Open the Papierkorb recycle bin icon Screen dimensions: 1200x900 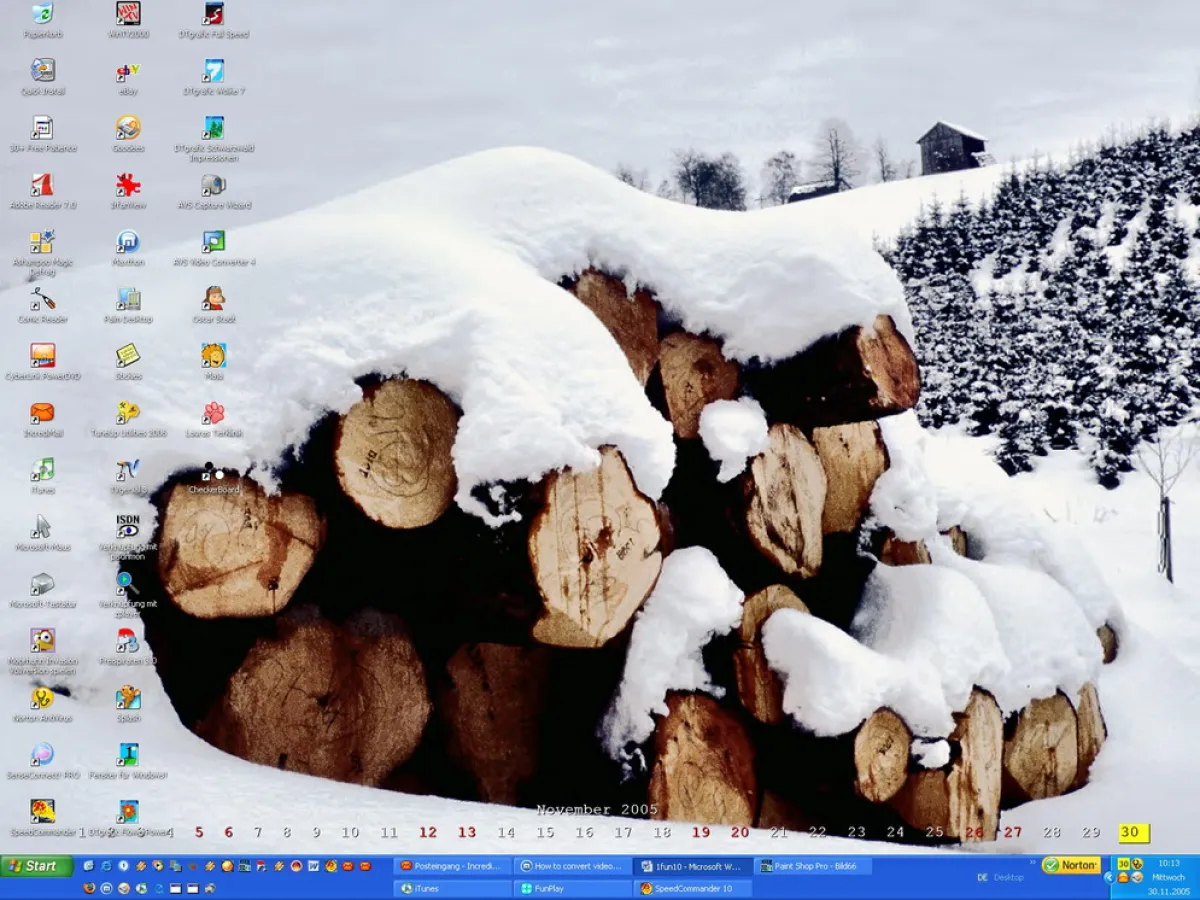pos(42,15)
